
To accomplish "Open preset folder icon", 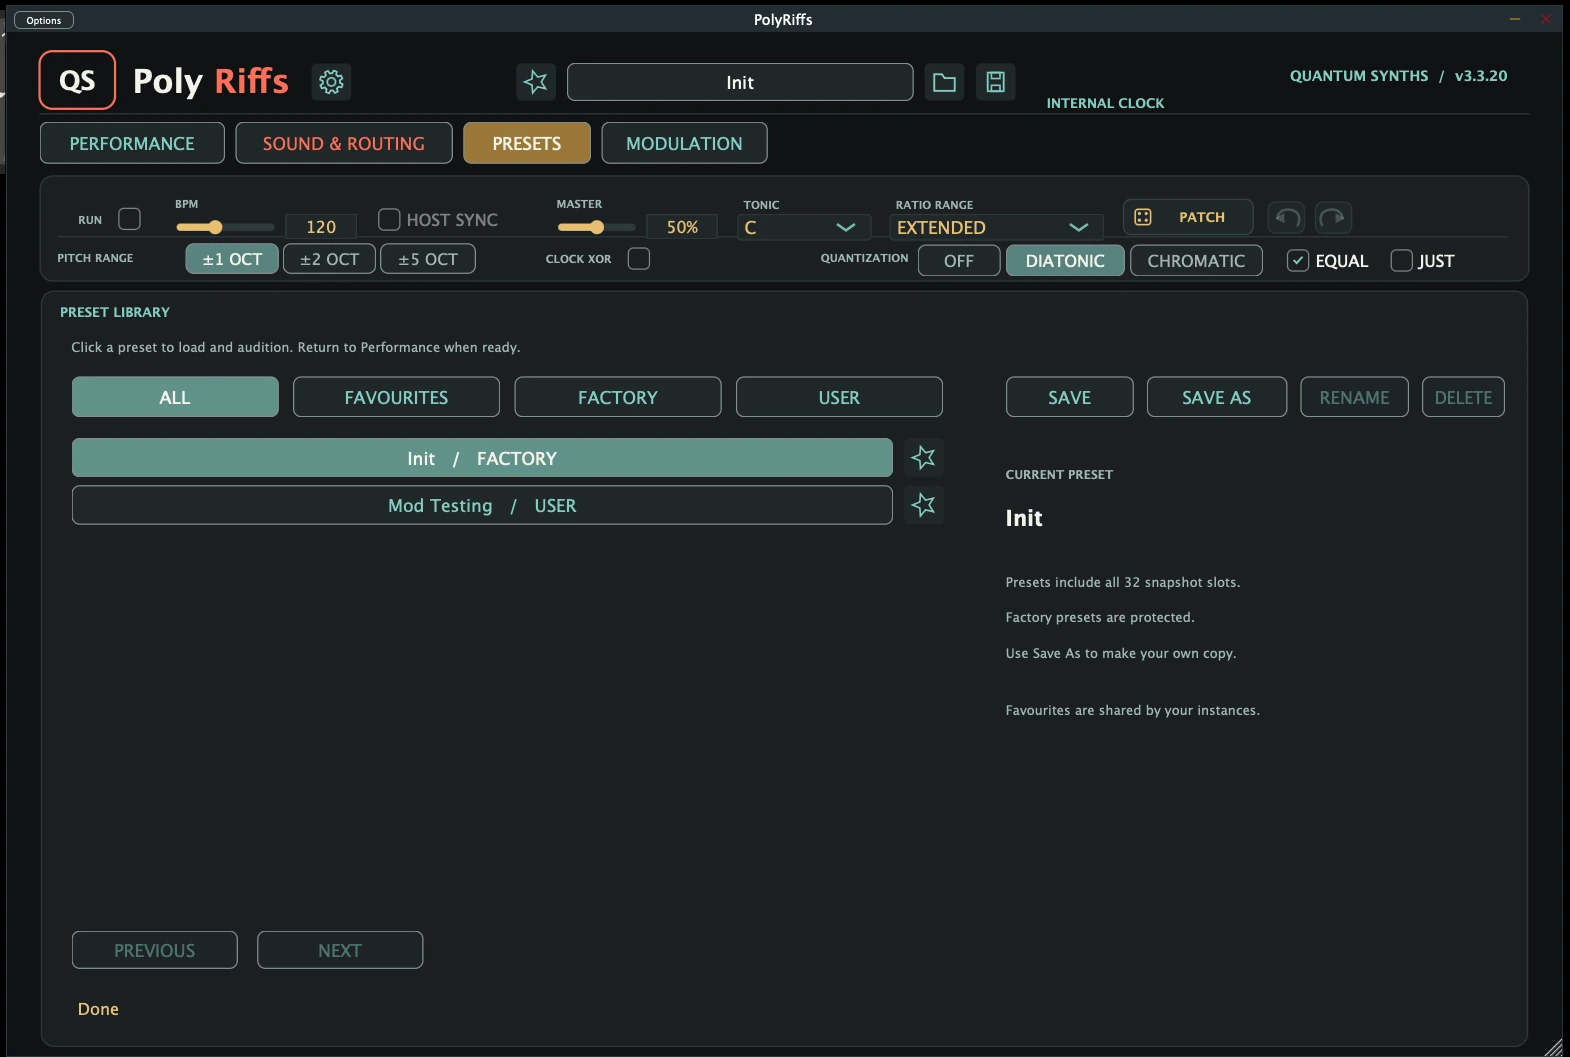I will point(944,82).
